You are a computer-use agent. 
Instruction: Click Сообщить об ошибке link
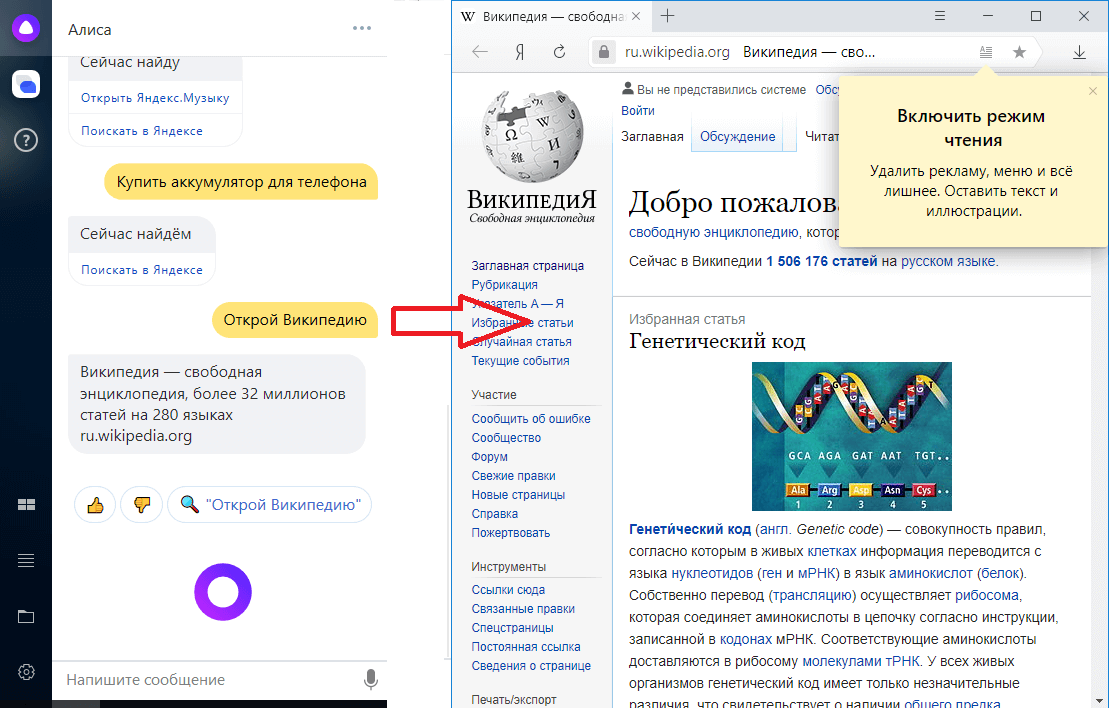(531, 419)
